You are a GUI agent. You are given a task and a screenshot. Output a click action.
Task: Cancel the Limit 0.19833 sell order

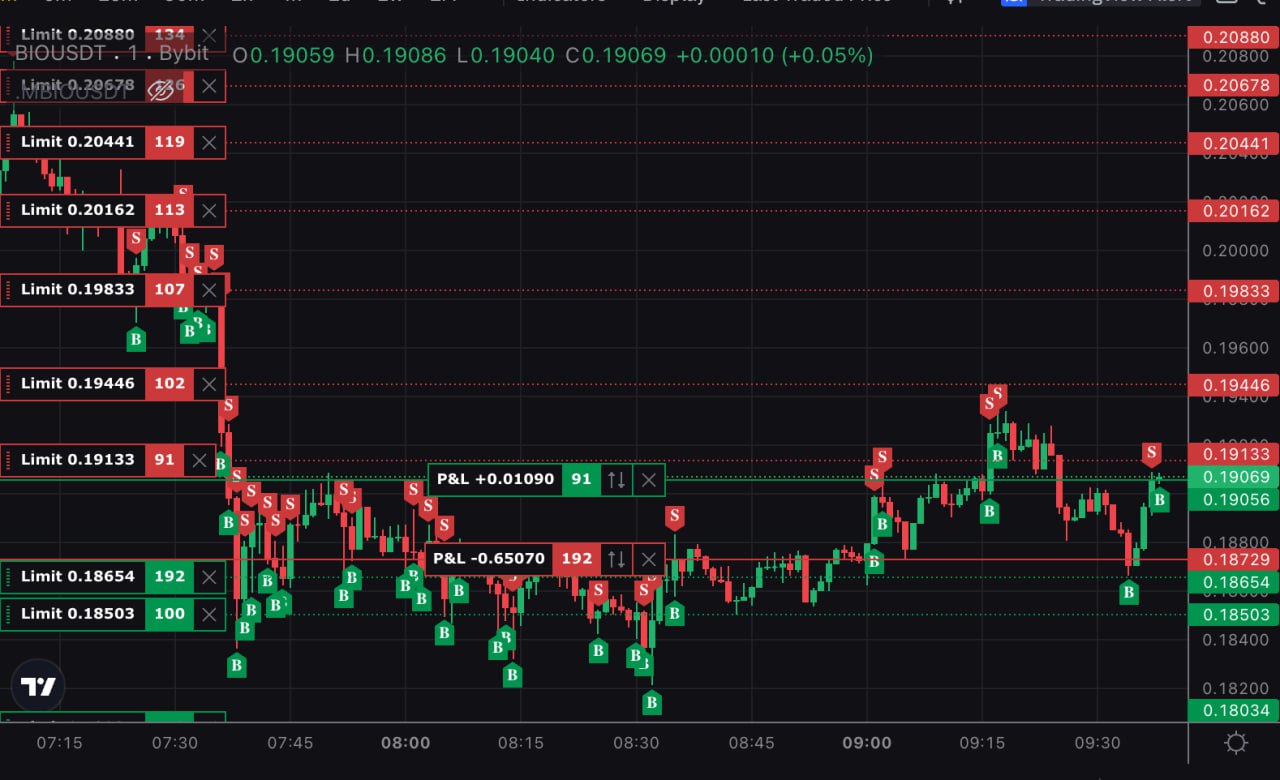[208, 290]
